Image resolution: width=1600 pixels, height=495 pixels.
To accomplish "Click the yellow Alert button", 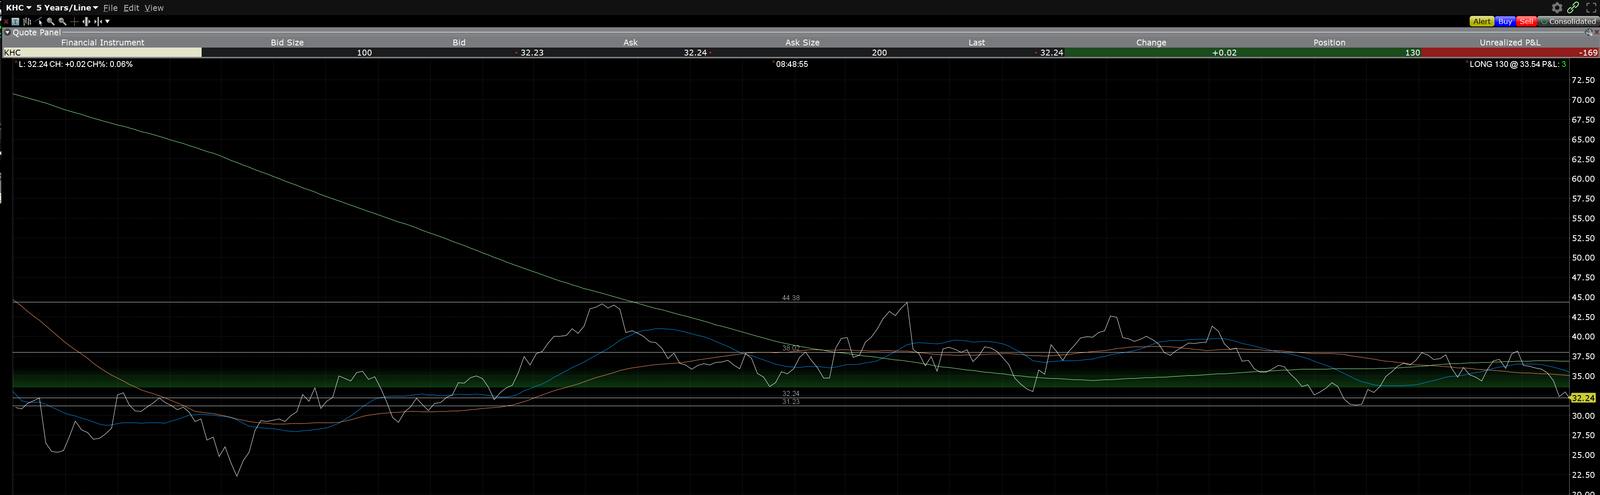I will tap(1481, 21).
